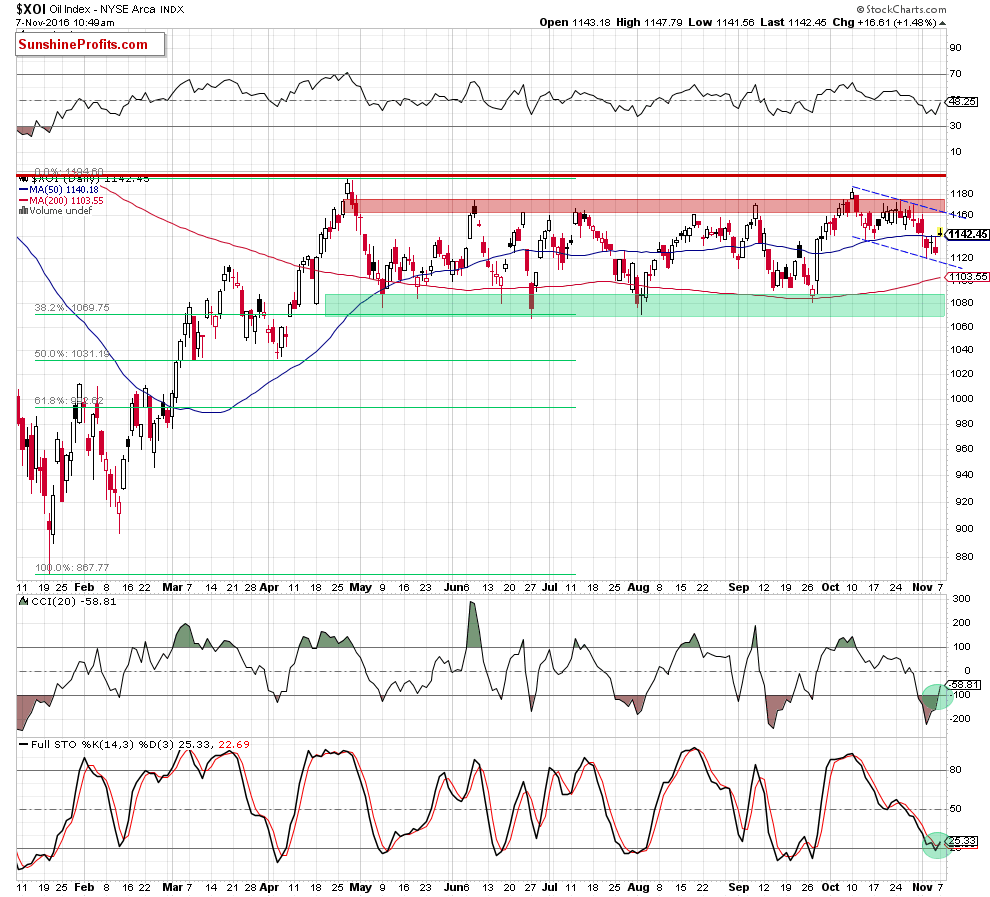Screen dimensions: 990x897
Task: Click the up-arrow triangle beside the Chg value
Action: [943, 23]
